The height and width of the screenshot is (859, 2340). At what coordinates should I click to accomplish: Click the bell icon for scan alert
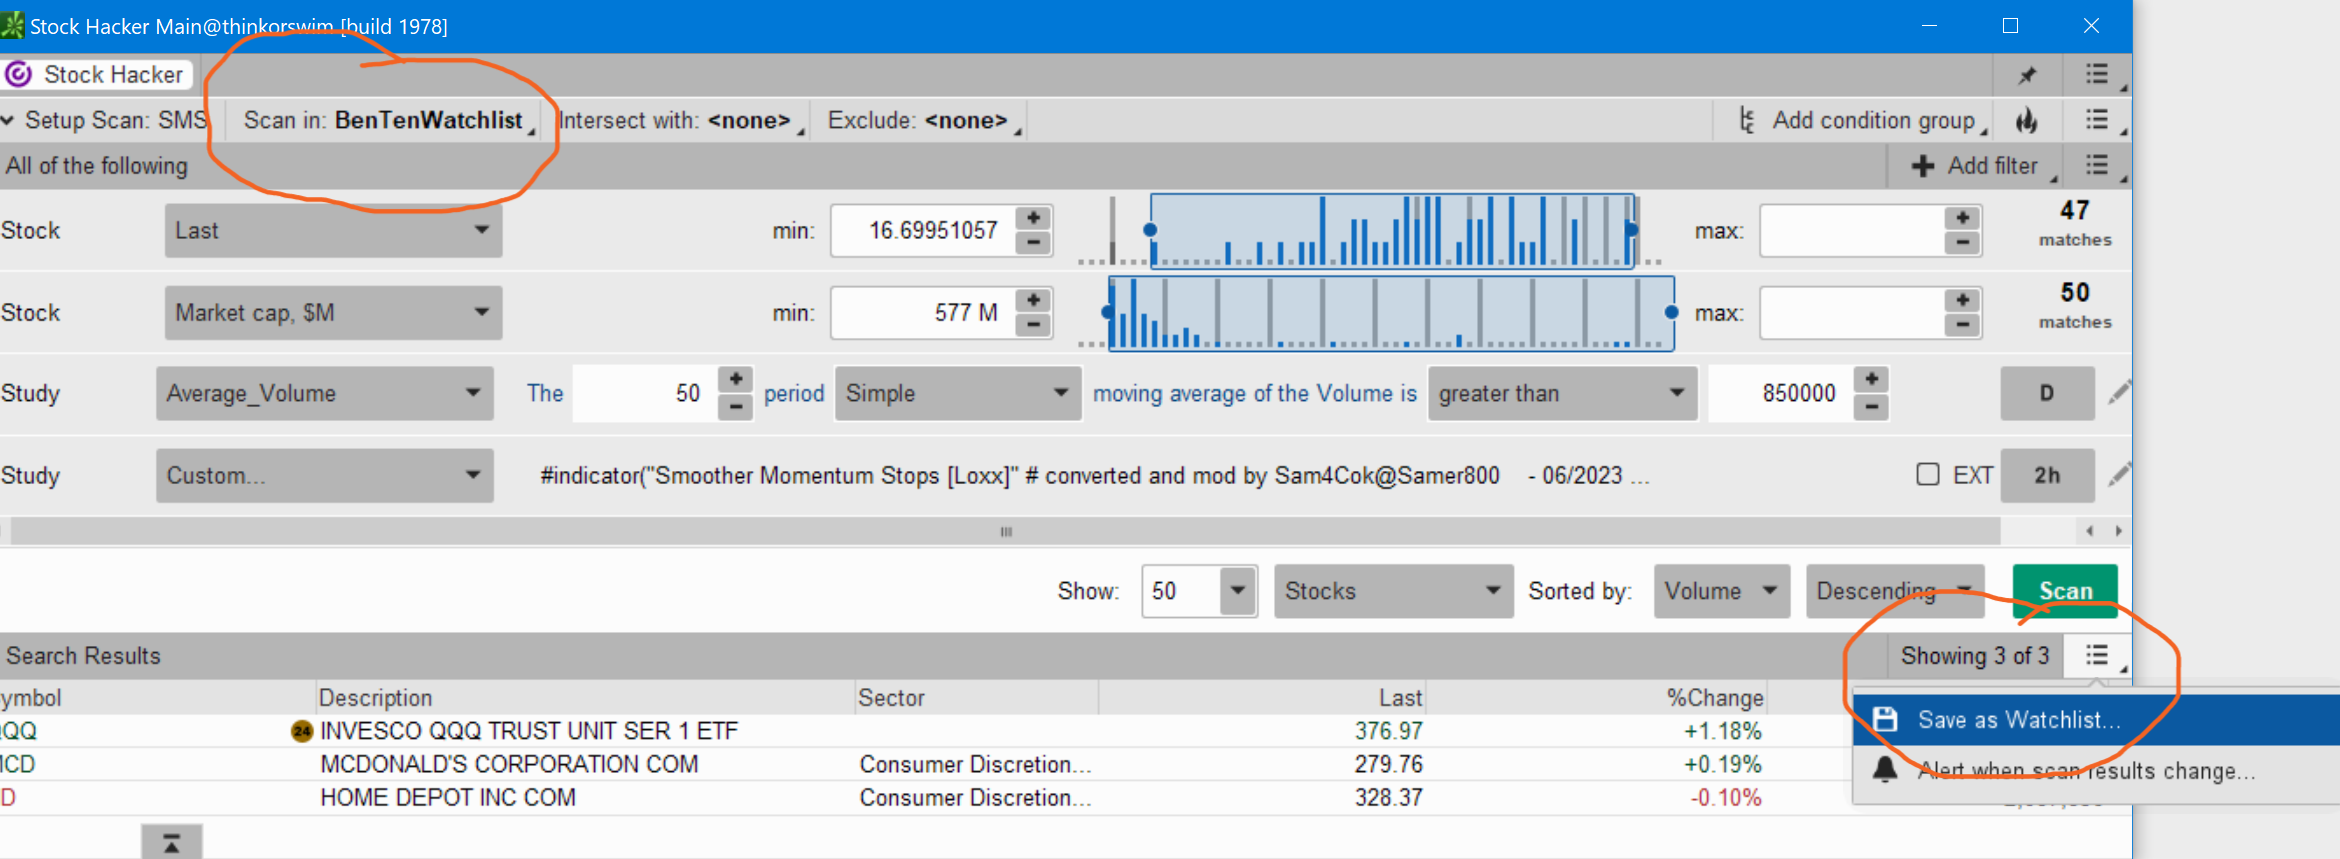(x=1885, y=770)
